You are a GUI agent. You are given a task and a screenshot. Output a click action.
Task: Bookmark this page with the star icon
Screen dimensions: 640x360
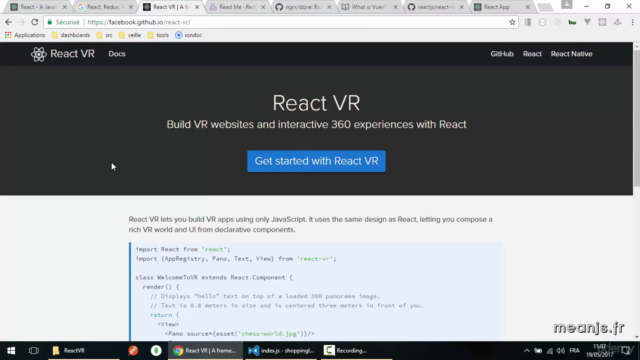[x=512, y=22]
